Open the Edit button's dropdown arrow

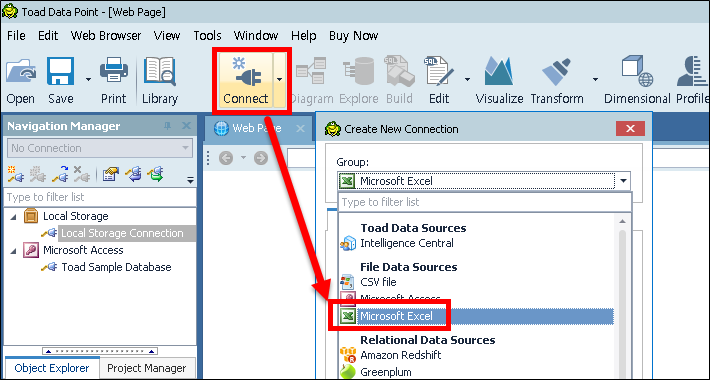pos(467,80)
